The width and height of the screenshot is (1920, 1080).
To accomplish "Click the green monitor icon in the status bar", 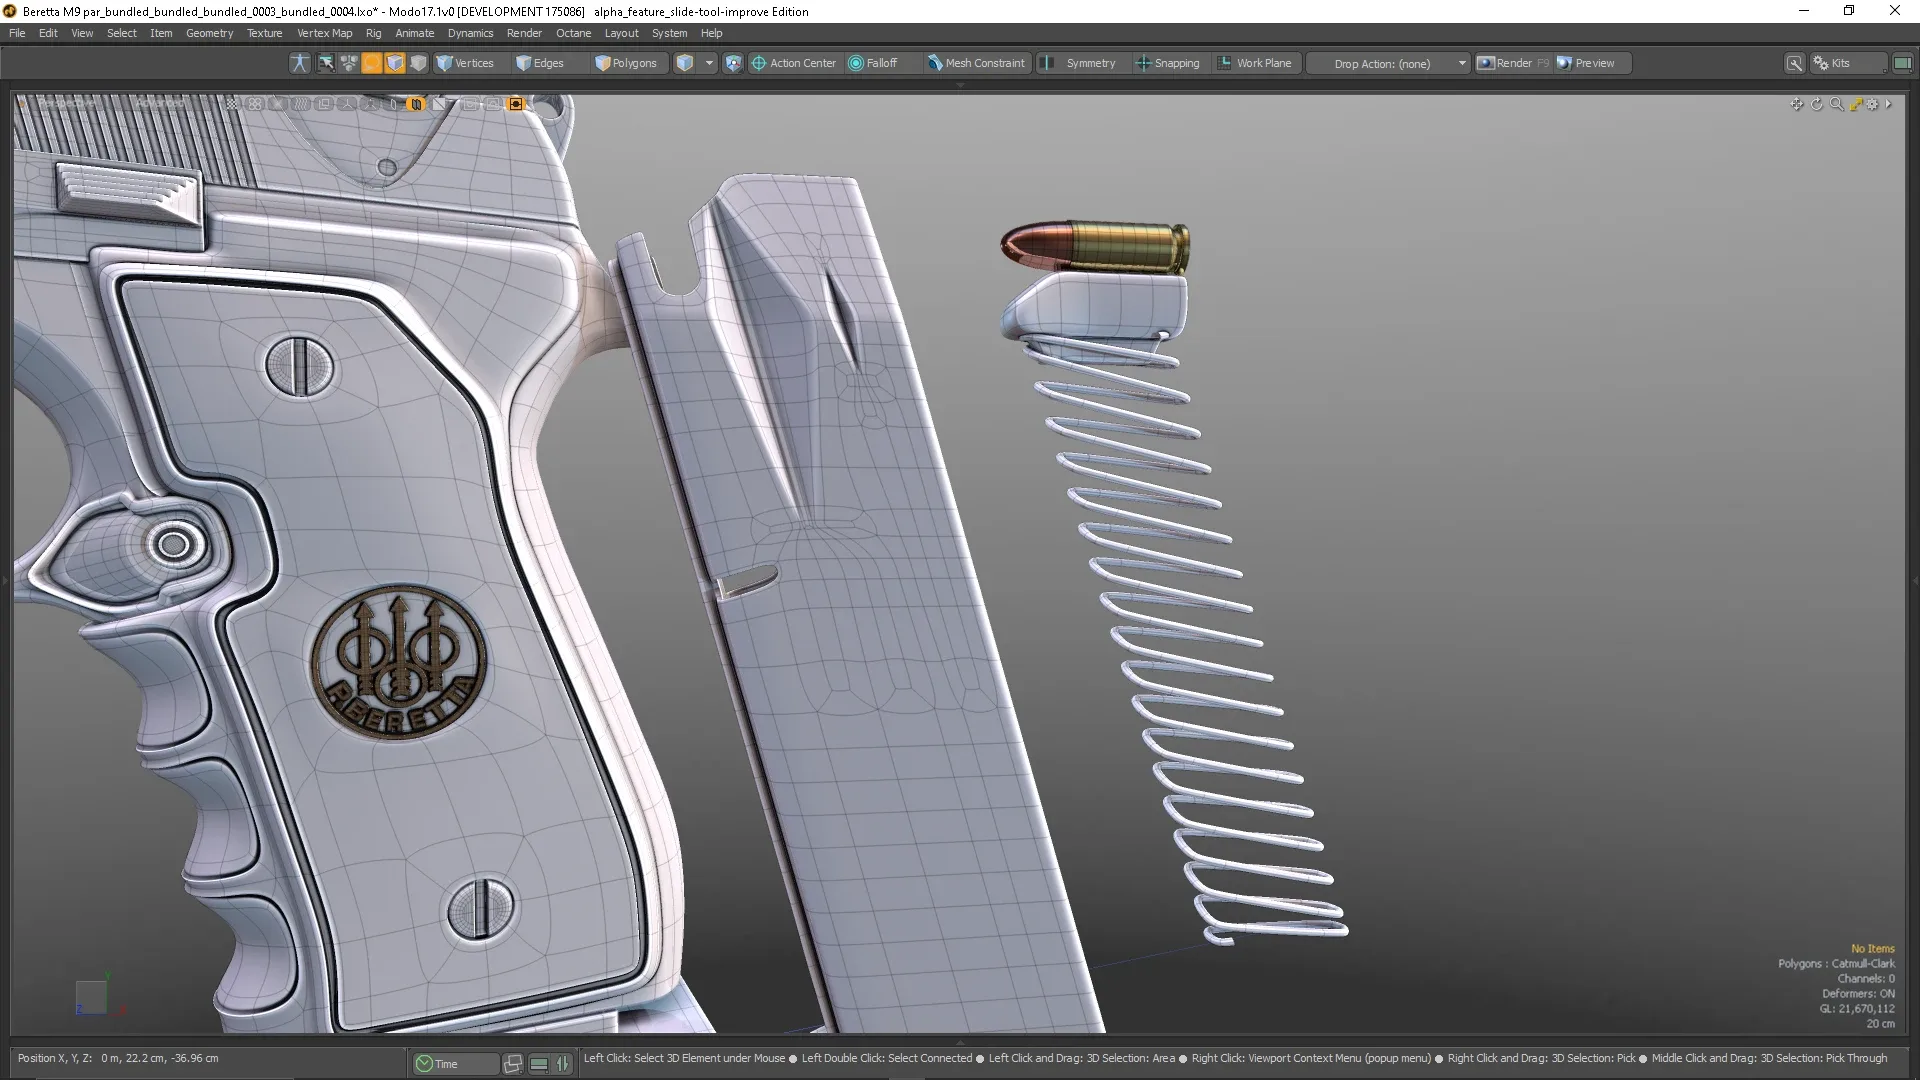I will pyautogui.click(x=539, y=1064).
